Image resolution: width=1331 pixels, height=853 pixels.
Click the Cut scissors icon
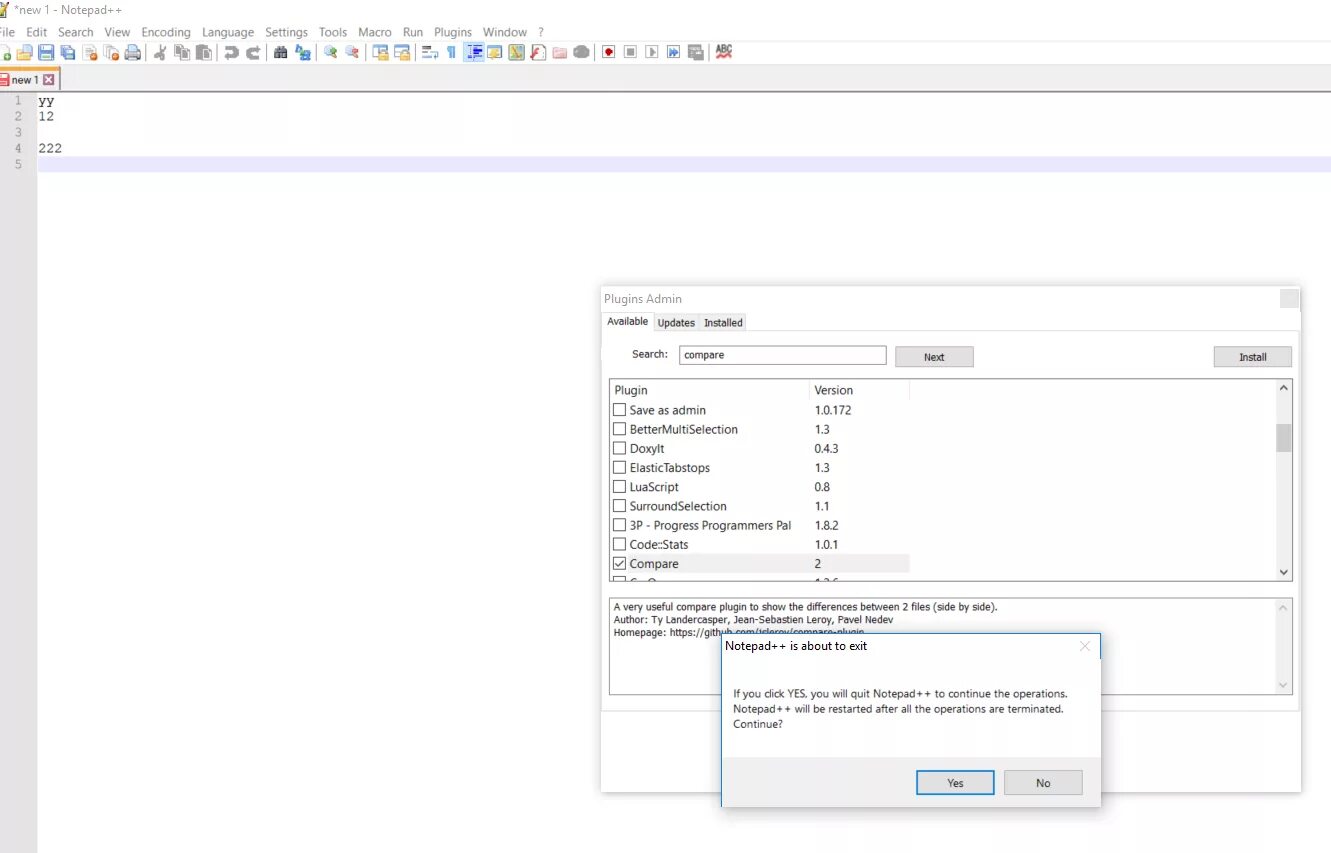160,52
